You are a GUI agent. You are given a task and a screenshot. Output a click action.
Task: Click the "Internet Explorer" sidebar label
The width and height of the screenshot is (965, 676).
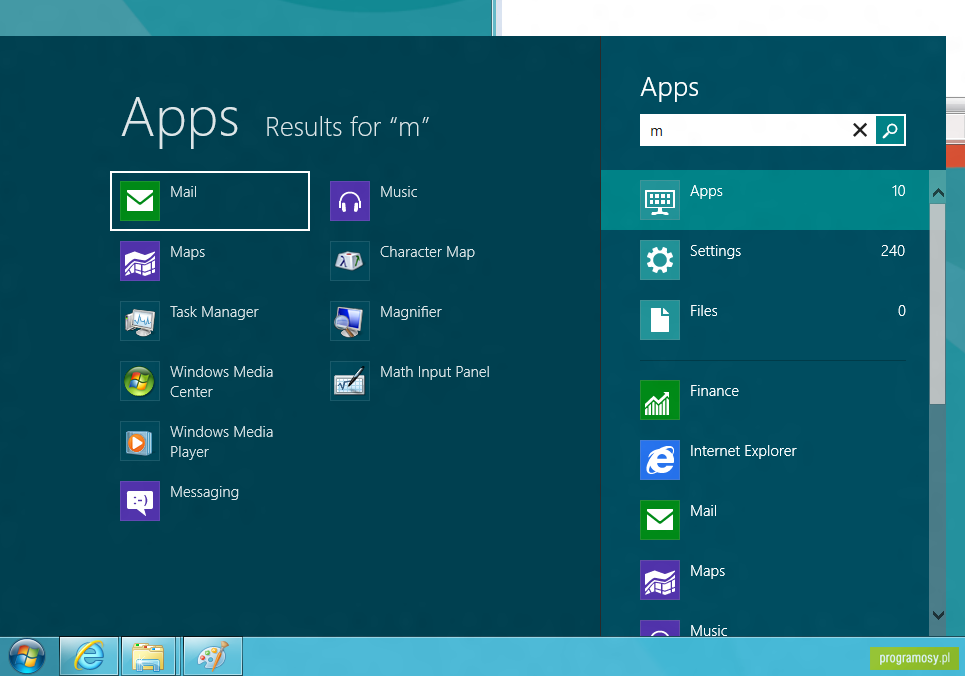point(743,451)
